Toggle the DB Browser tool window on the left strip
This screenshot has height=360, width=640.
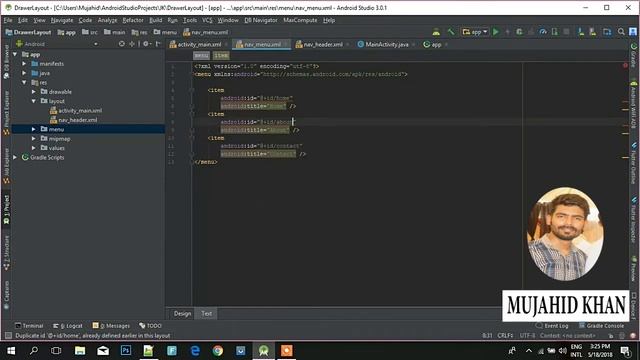[x=6, y=62]
